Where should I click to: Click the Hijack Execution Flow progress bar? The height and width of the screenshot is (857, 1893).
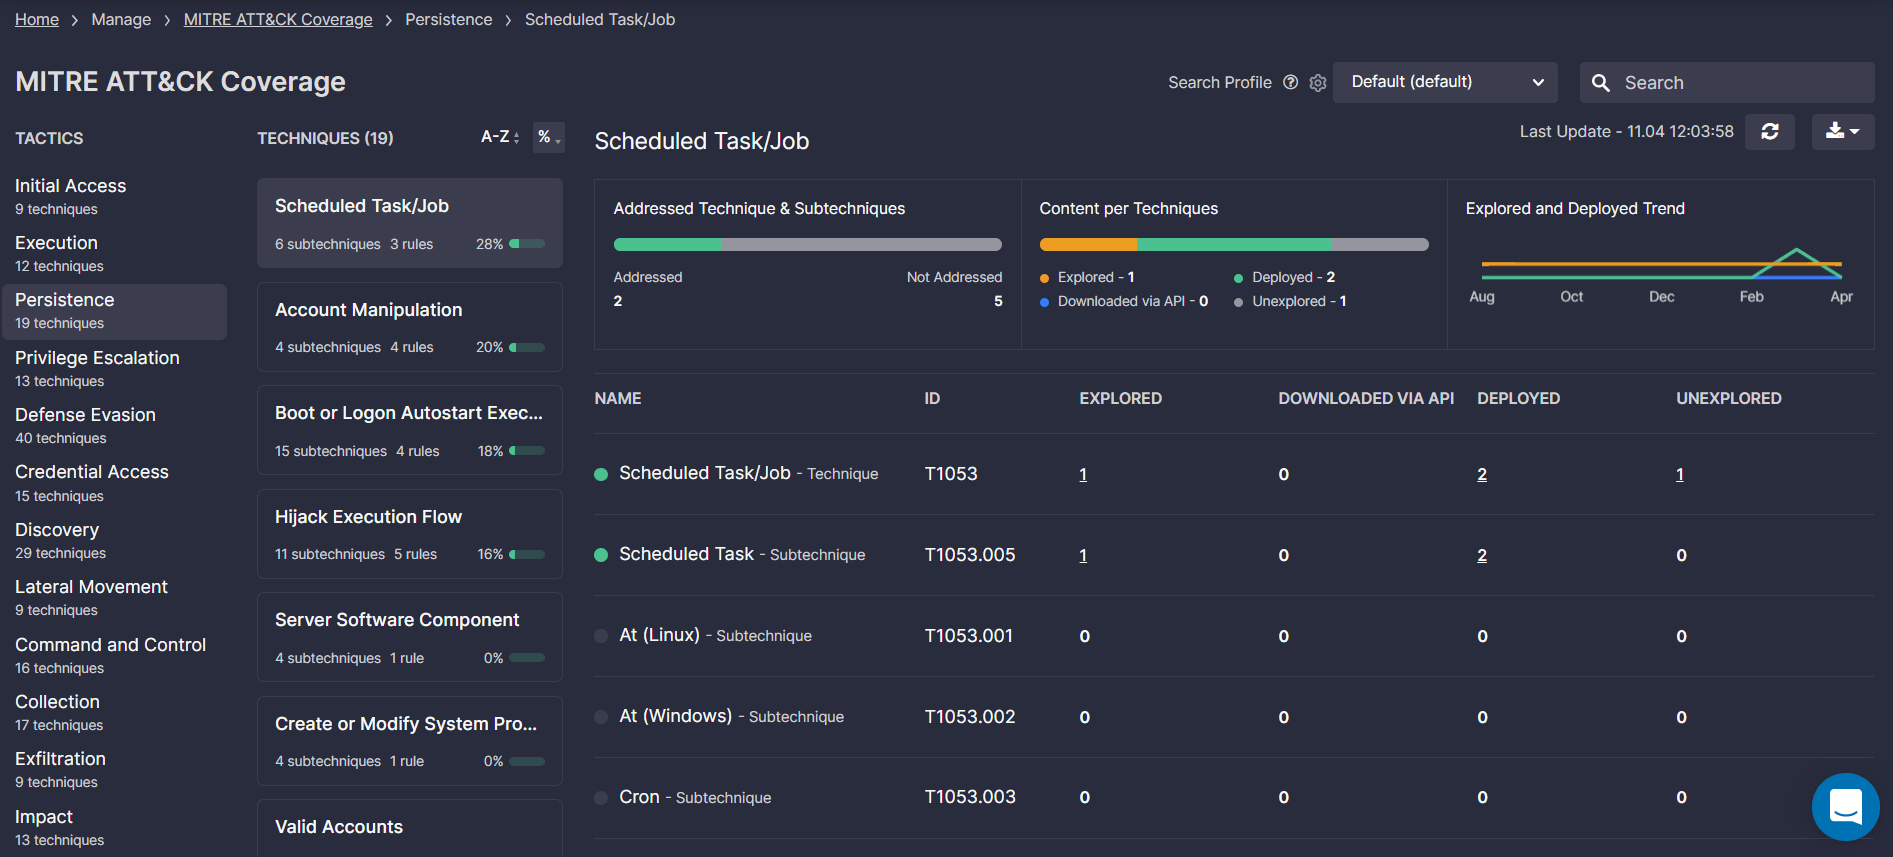click(x=527, y=554)
